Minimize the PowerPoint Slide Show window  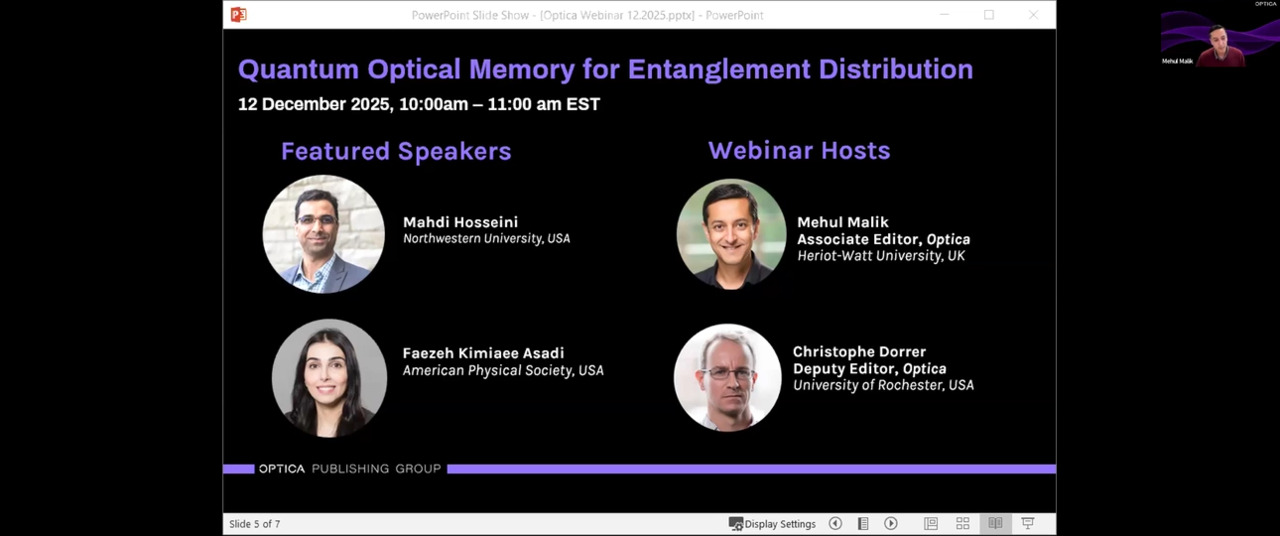coord(944,14)
